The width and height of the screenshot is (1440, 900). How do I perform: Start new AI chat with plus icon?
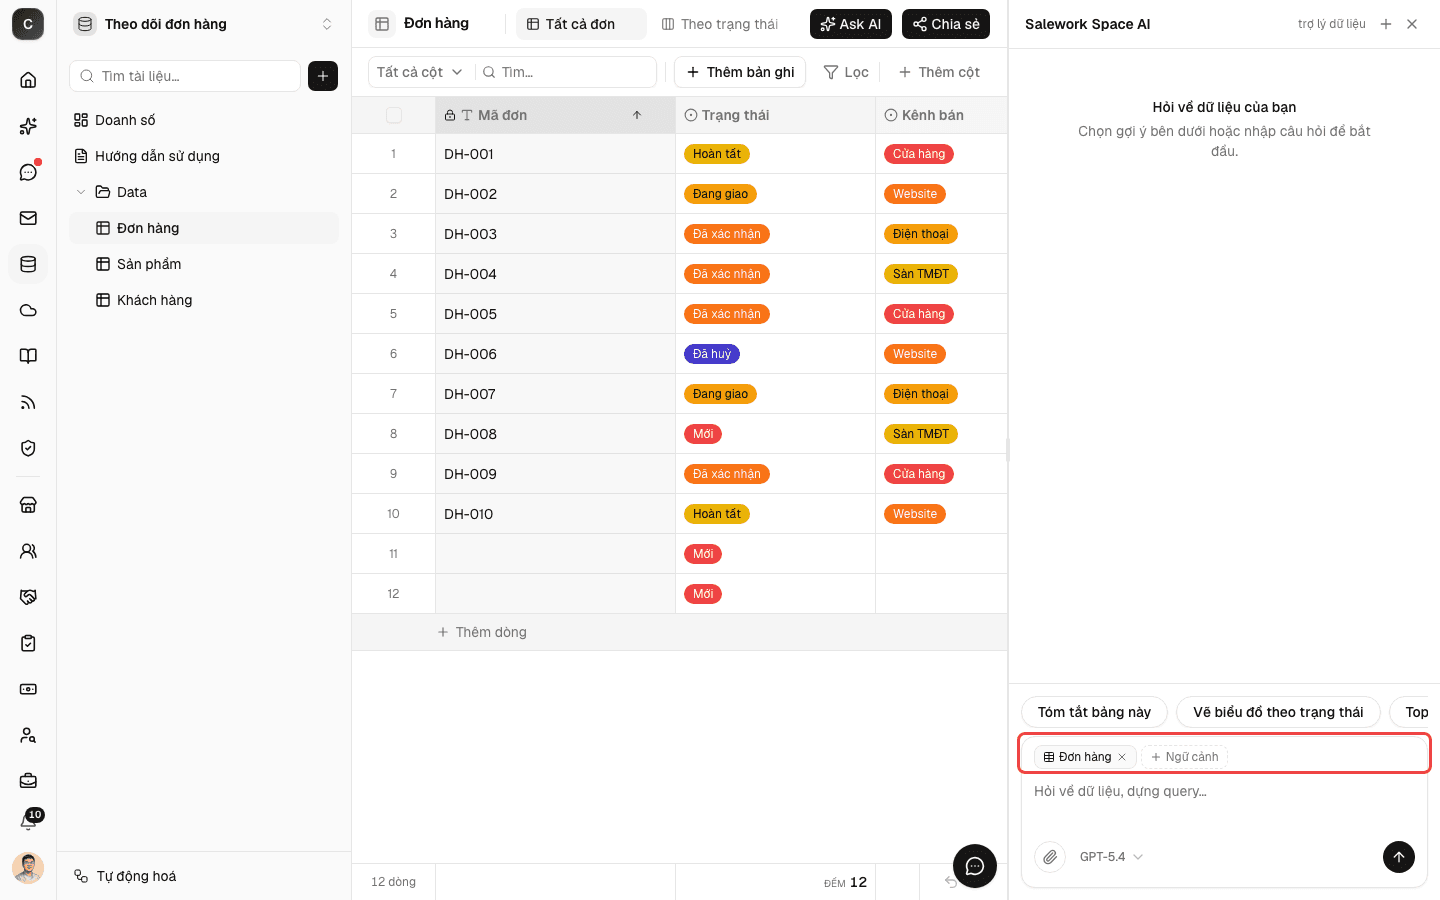coord(1386,24)
